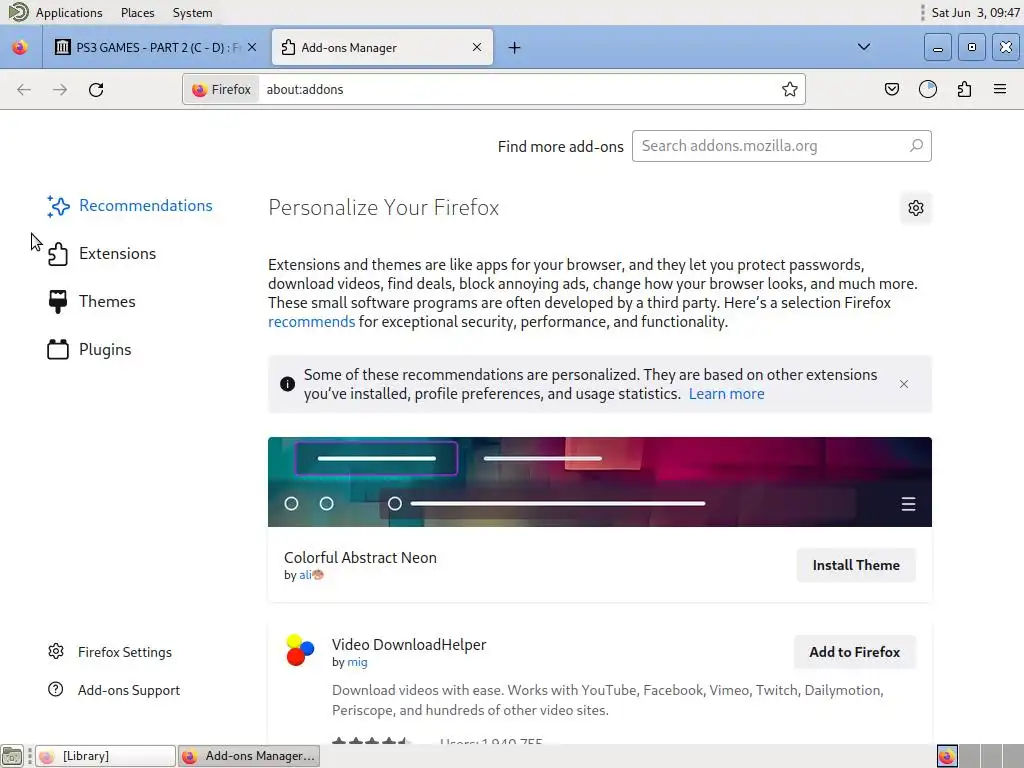Screen dimensions: 1024x768
Task: Select the Recommendations category
Action: [129, 206]
